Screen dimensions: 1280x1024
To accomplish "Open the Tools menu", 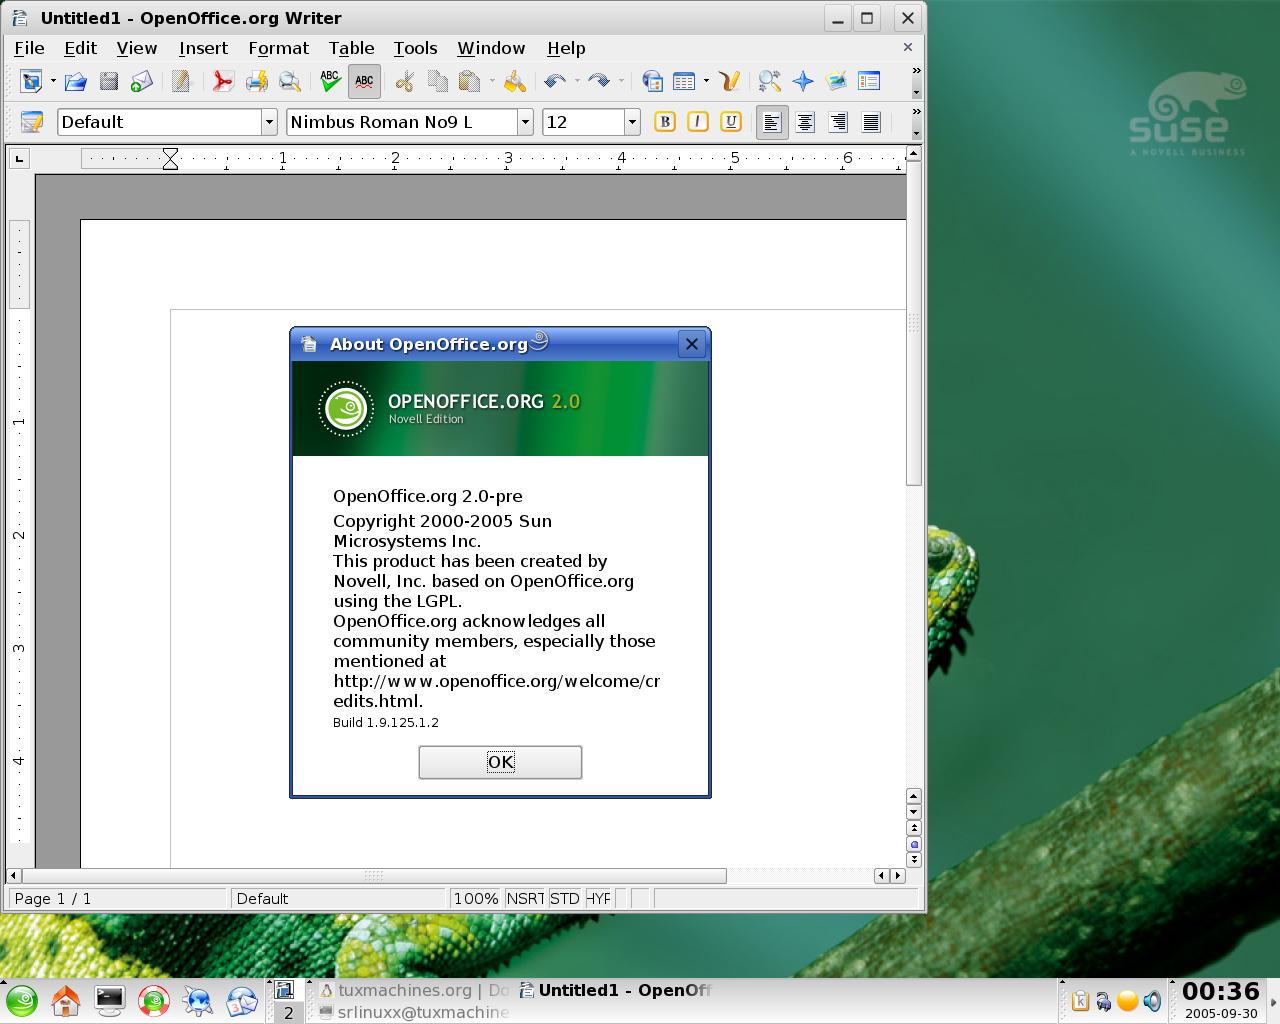I will (x=415, y=48).
